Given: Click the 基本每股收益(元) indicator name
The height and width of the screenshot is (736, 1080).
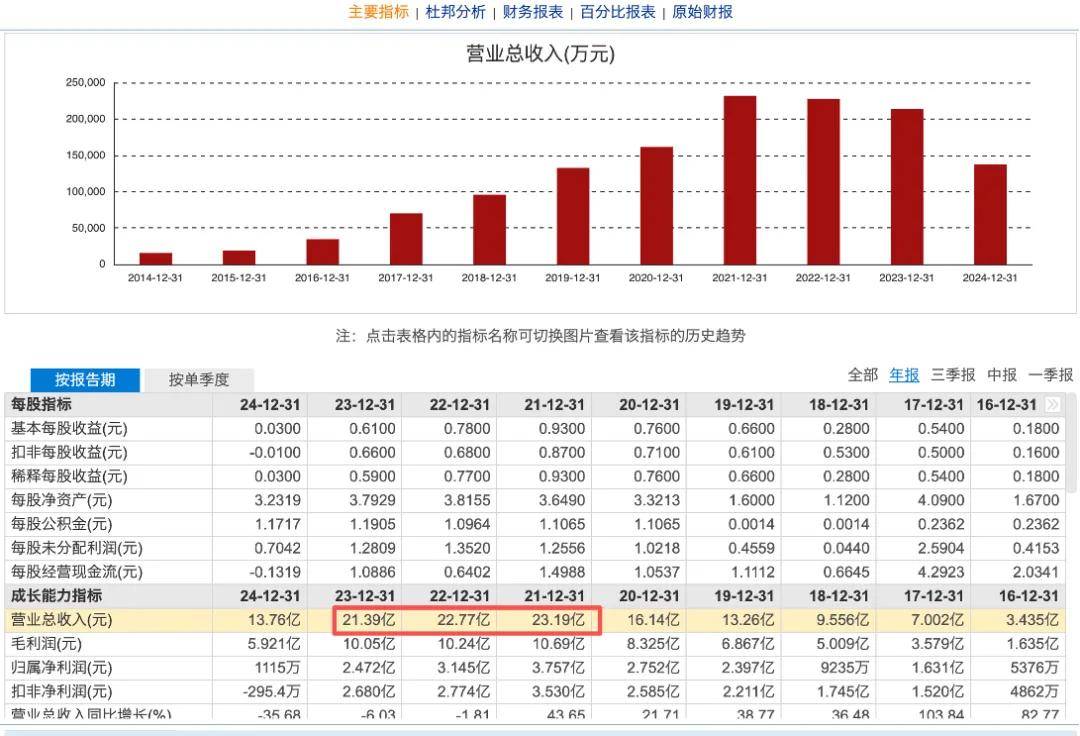Looking at the screenshot, I should click(x=69, y=428).
